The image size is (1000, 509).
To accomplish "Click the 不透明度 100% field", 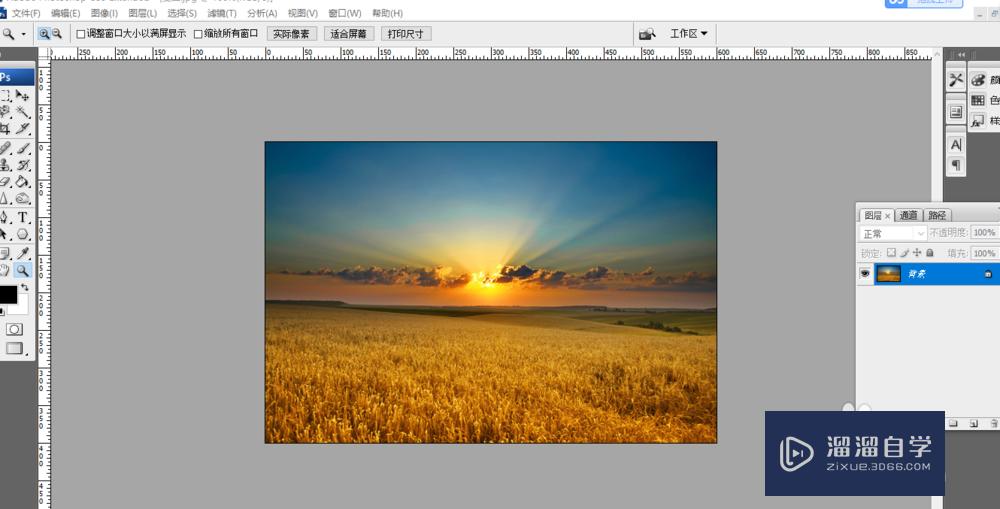I will coord(984,233).
